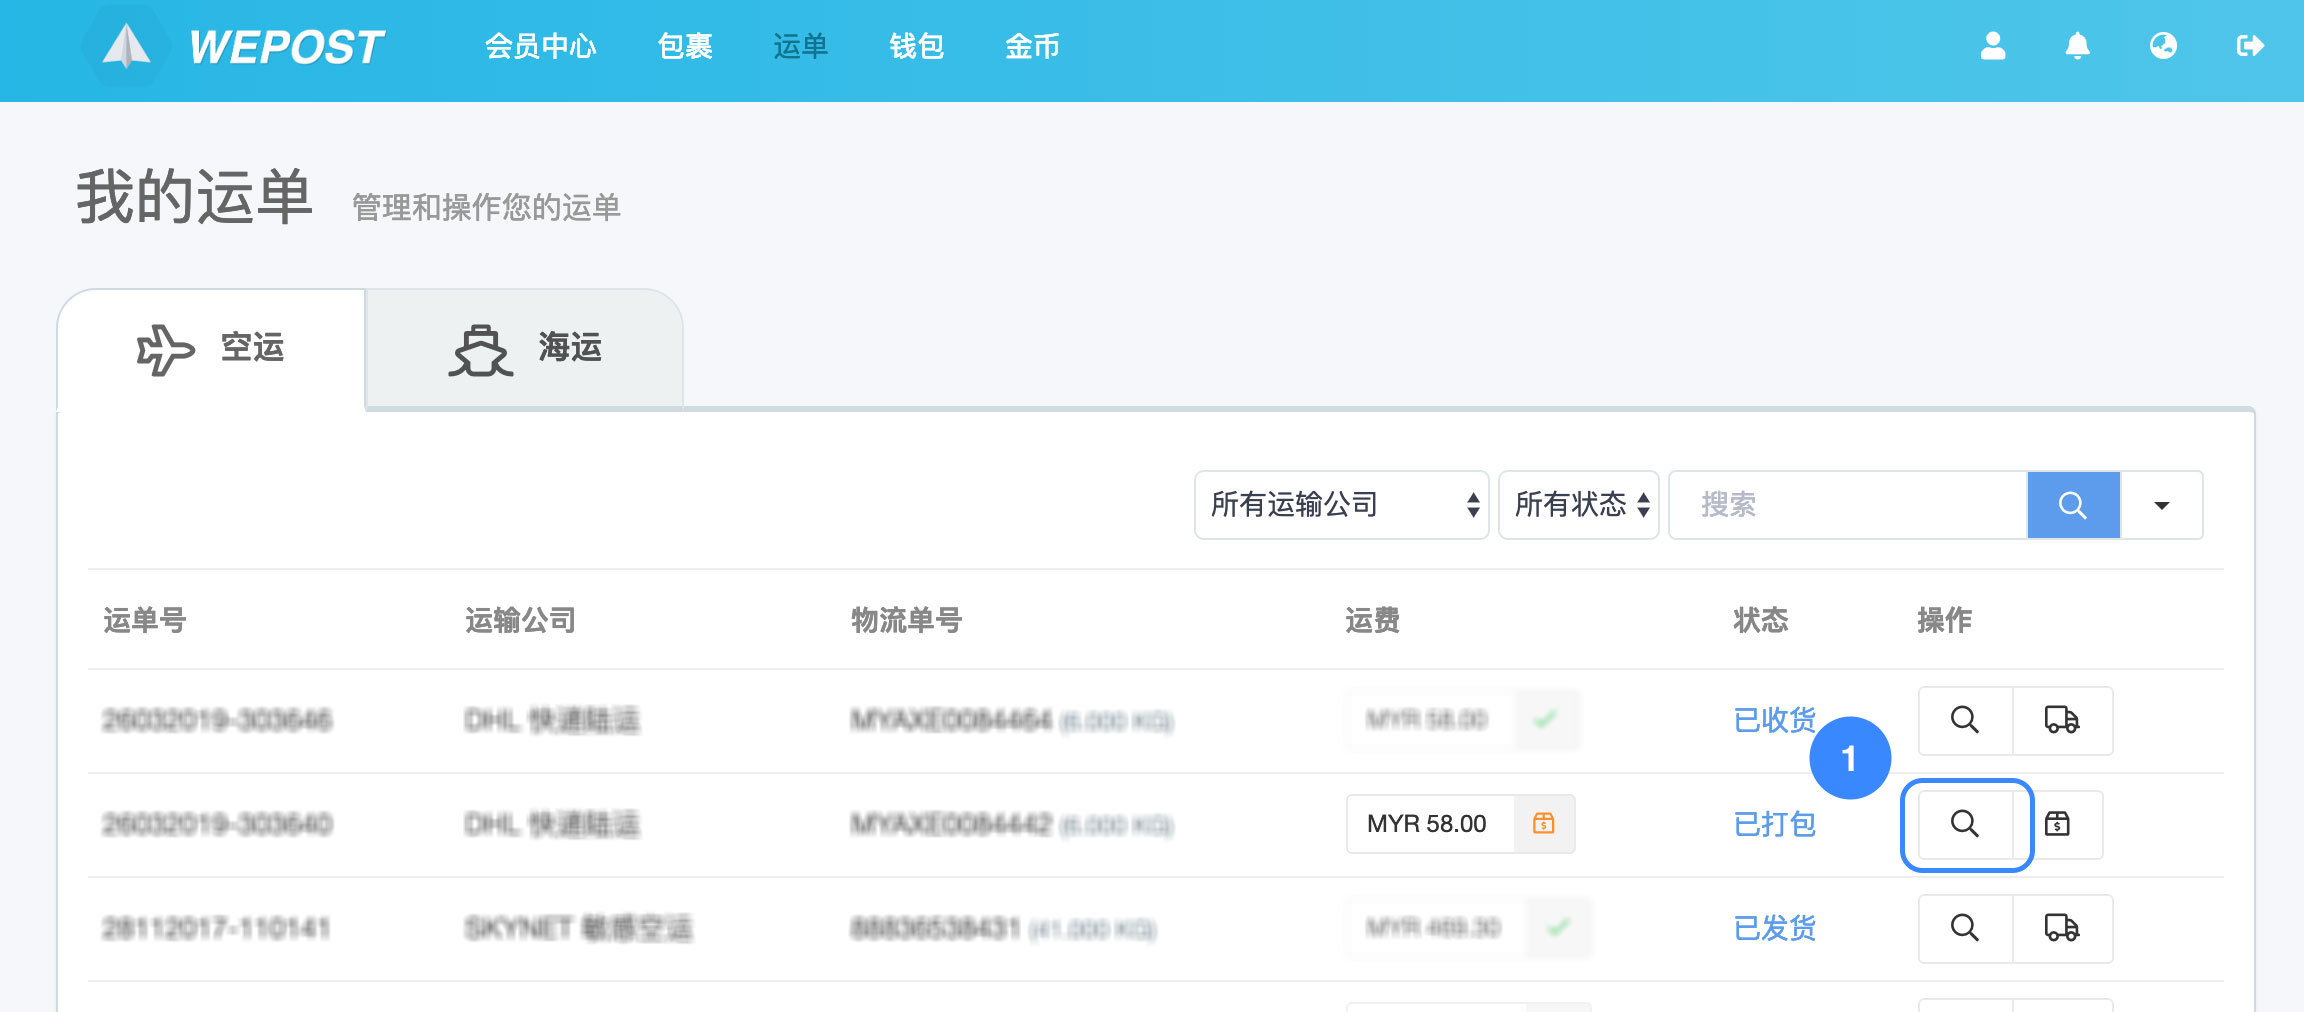
Task: Go to 包裹 in the navigation bar
Action: [685, 46]
